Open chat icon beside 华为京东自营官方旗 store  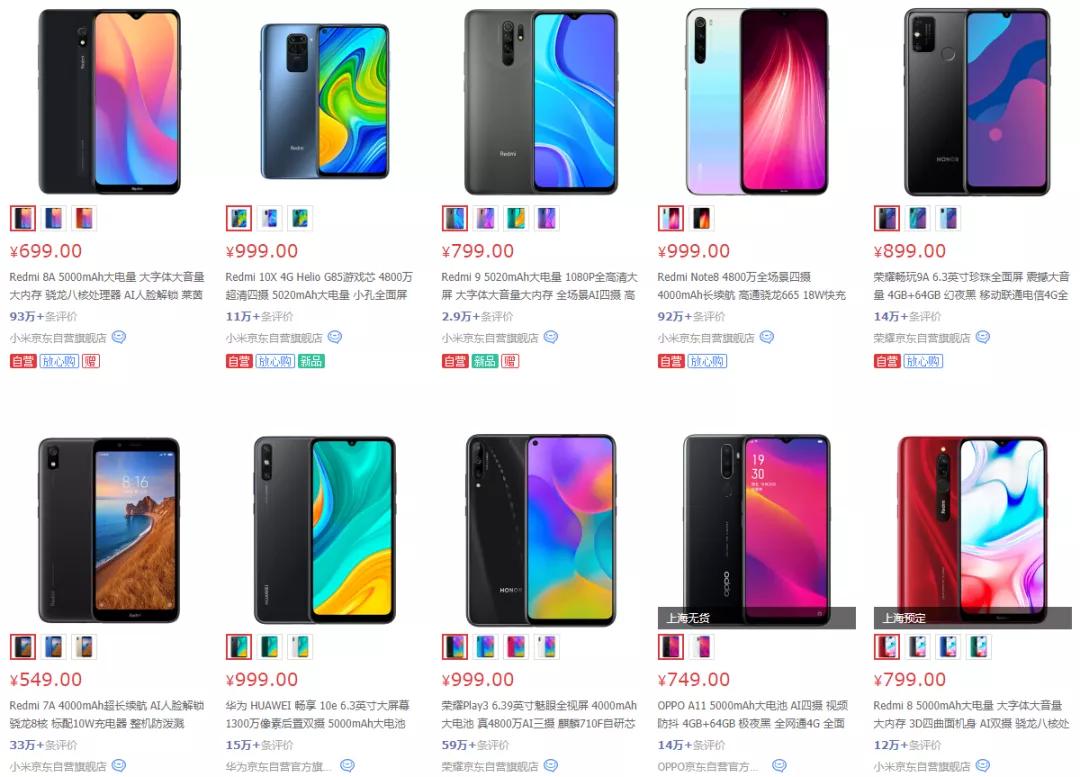tap(348, 765)
